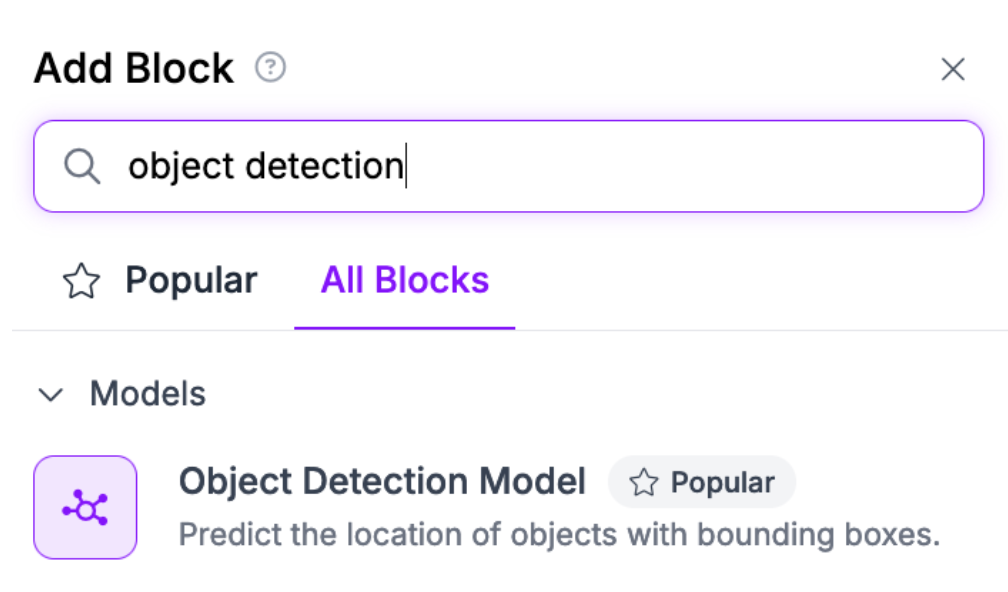Screen dimensions: 1008x592
Task: Click the "Add Block" panel heading
Action: [x=134, y=69]
